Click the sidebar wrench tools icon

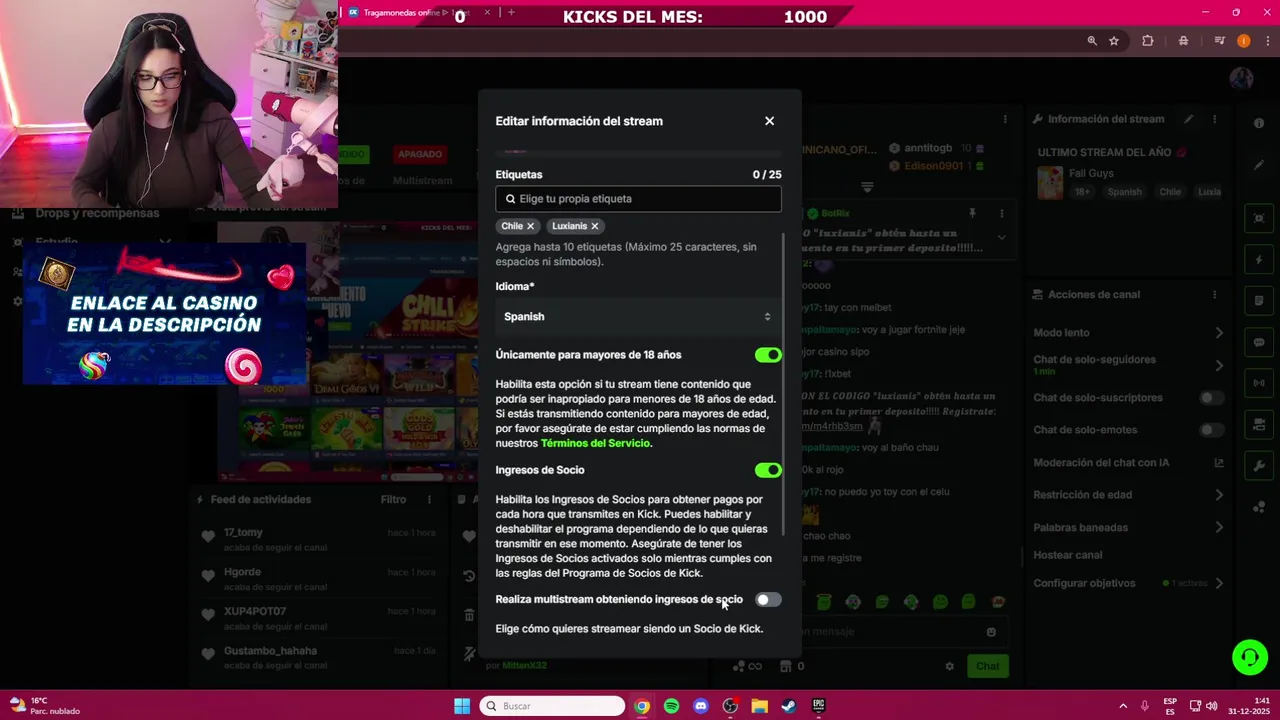click(x=1259, y=466)
